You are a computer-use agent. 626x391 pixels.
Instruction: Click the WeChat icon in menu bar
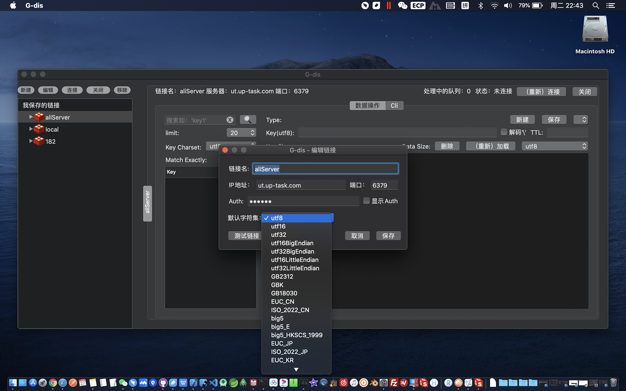402,6
